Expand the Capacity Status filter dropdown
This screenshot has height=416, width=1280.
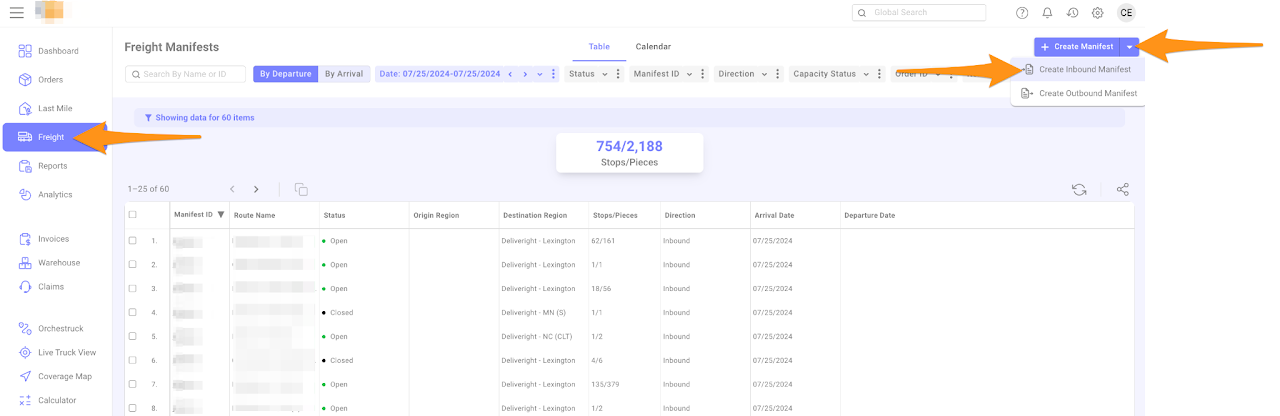click(867, 74)
